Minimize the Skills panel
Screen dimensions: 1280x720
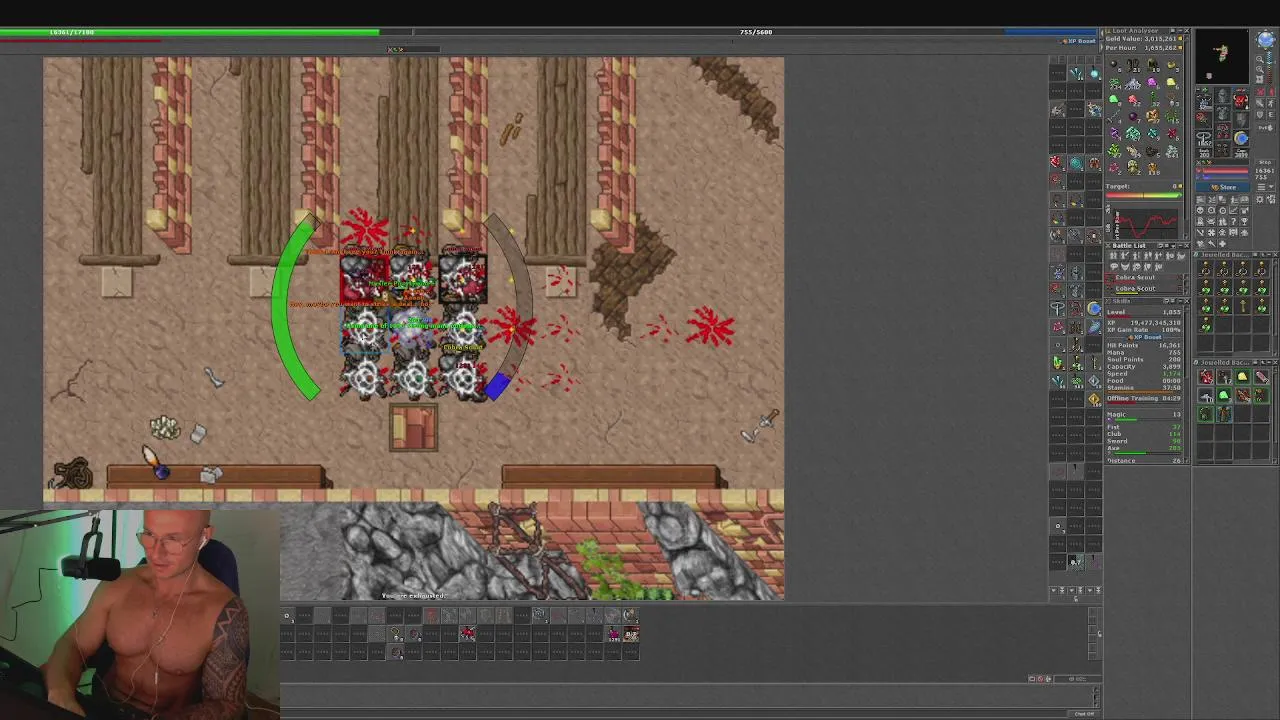click(1180, 301)
